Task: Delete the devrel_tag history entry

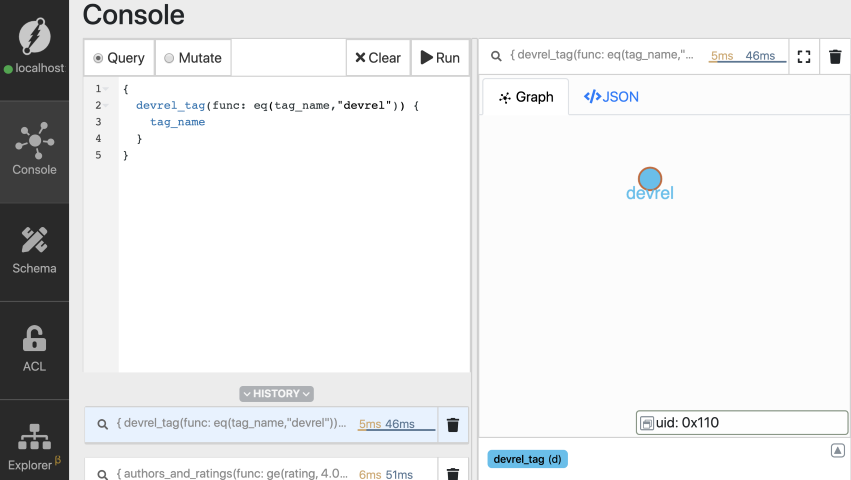Action: 453,425
